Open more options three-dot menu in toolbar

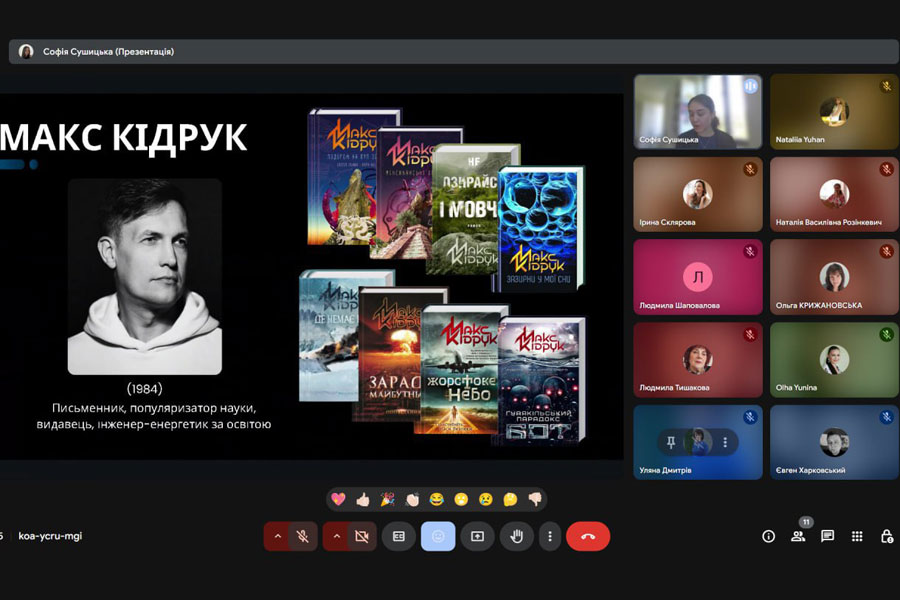pos(549,536)
